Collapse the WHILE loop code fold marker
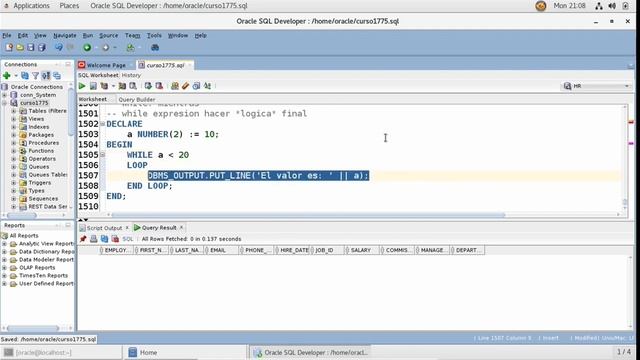 coord(102,155)
